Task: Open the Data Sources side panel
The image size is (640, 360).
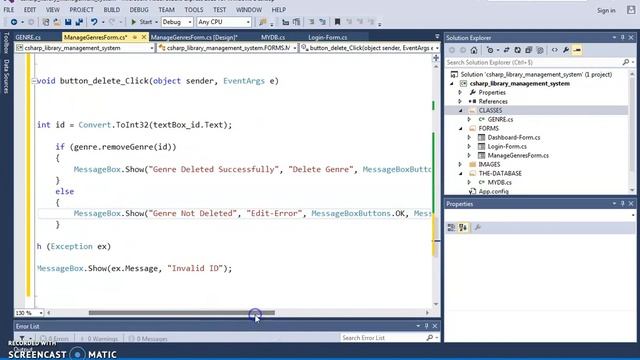Action: (x=6, y=76)
